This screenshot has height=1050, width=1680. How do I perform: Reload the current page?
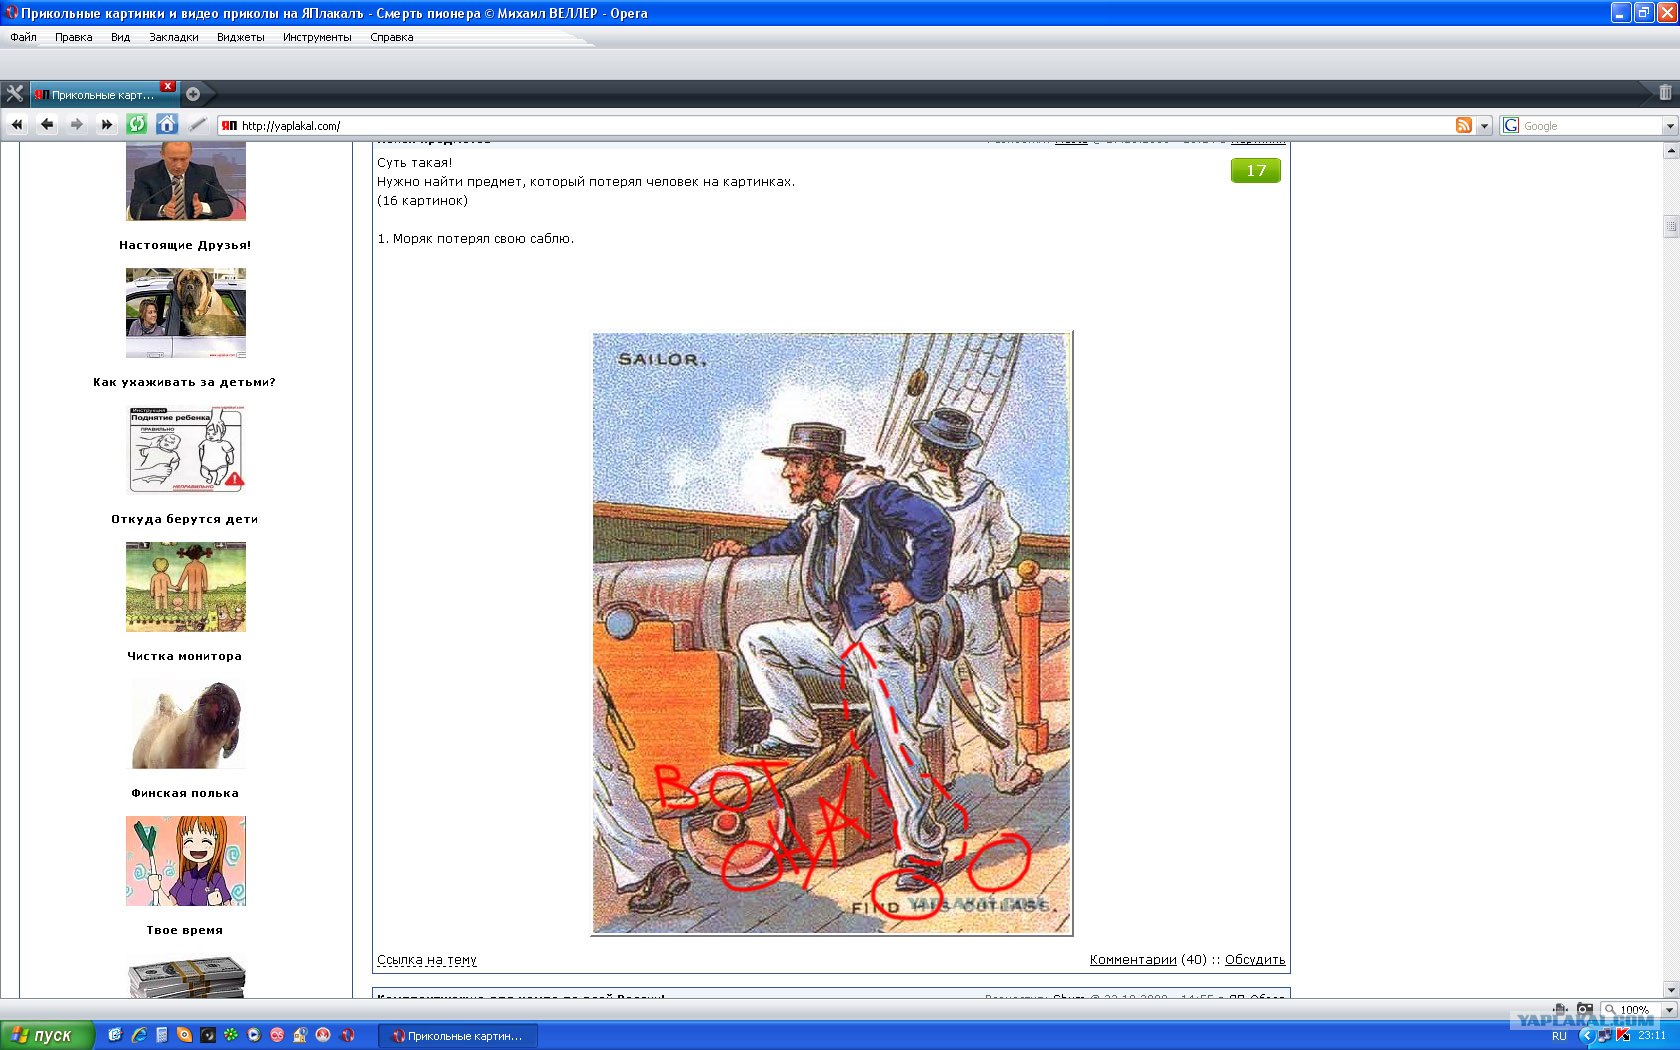[137, 125]
